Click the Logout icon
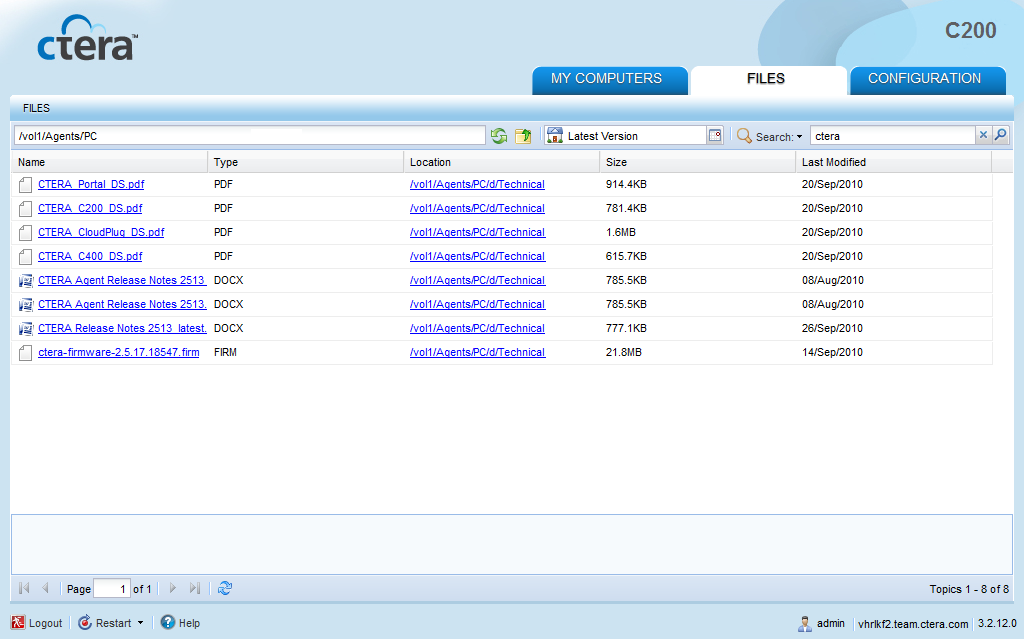The image size is (1024, 639). pos(18,623)
